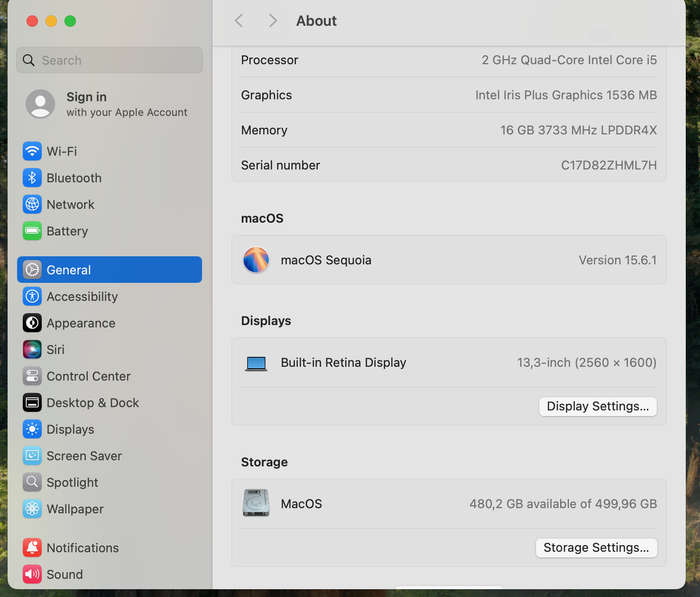Select the Displays sun icon in sidebar

click(32, 430)
